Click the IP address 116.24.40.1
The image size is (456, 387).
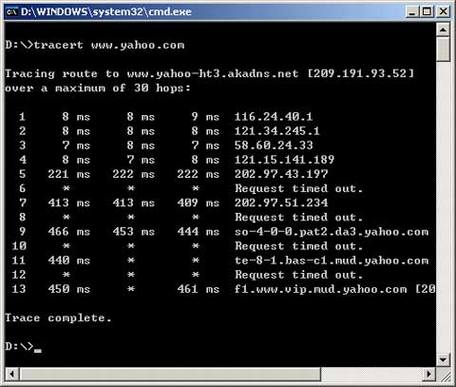(273, 117)
